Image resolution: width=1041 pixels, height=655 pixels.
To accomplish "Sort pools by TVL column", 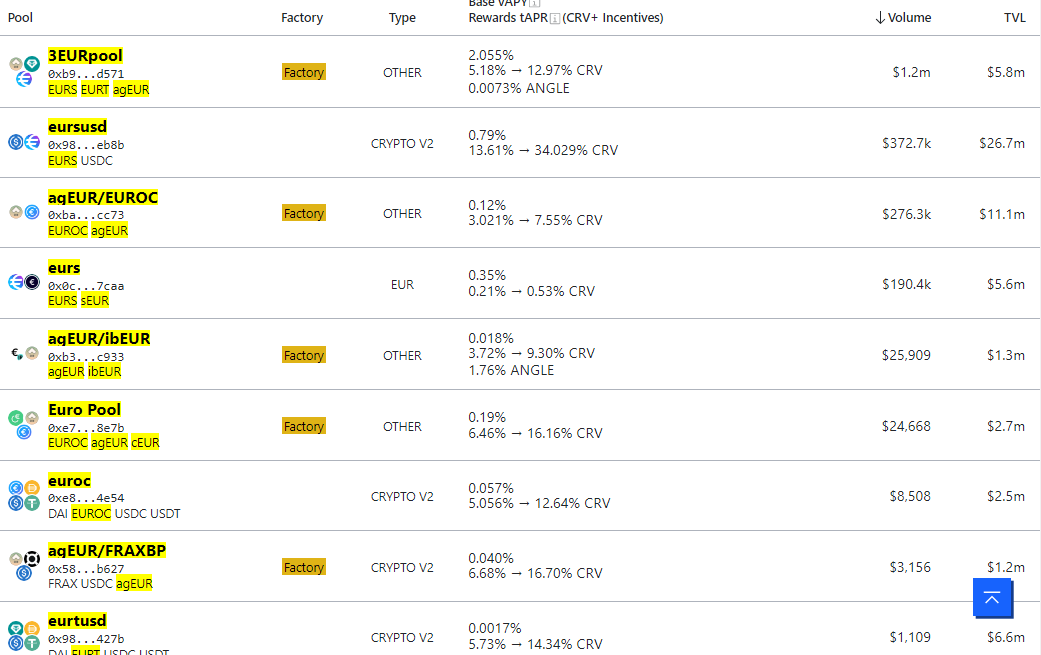I will click(x=1014, y=18).
